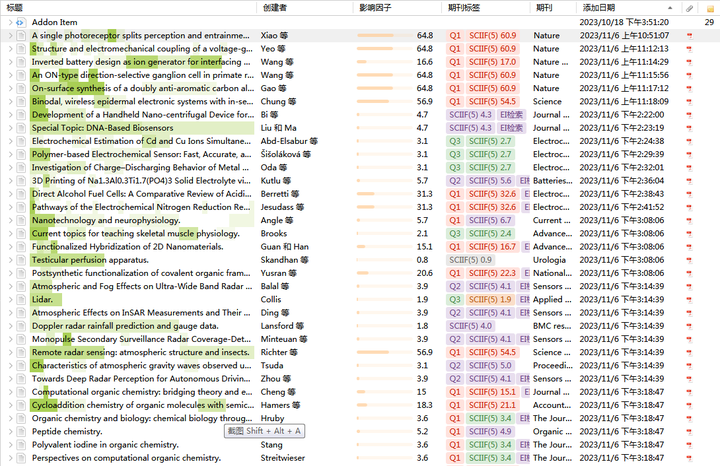Sort by the 期刊标签 column header

tap(463, 8)
